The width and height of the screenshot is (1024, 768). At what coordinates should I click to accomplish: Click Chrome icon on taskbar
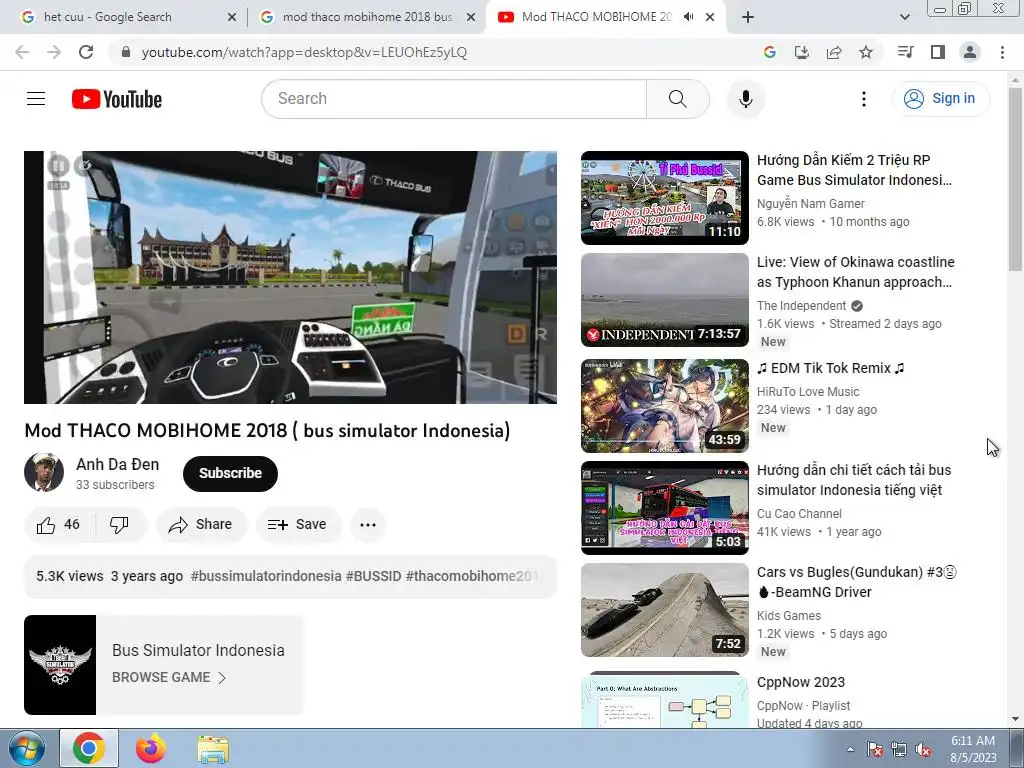click(89, 748)
